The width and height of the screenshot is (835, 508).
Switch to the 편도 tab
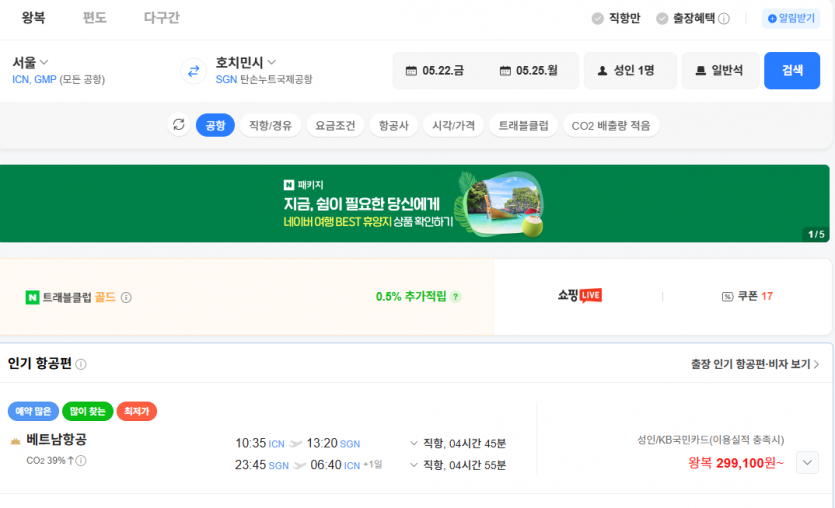point(94,18)
